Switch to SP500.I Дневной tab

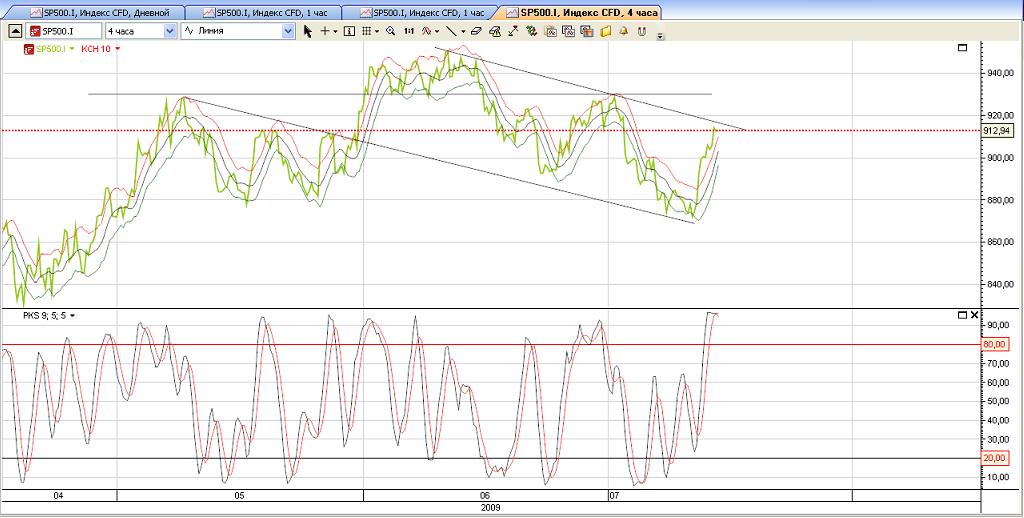(x=98, y=12)
